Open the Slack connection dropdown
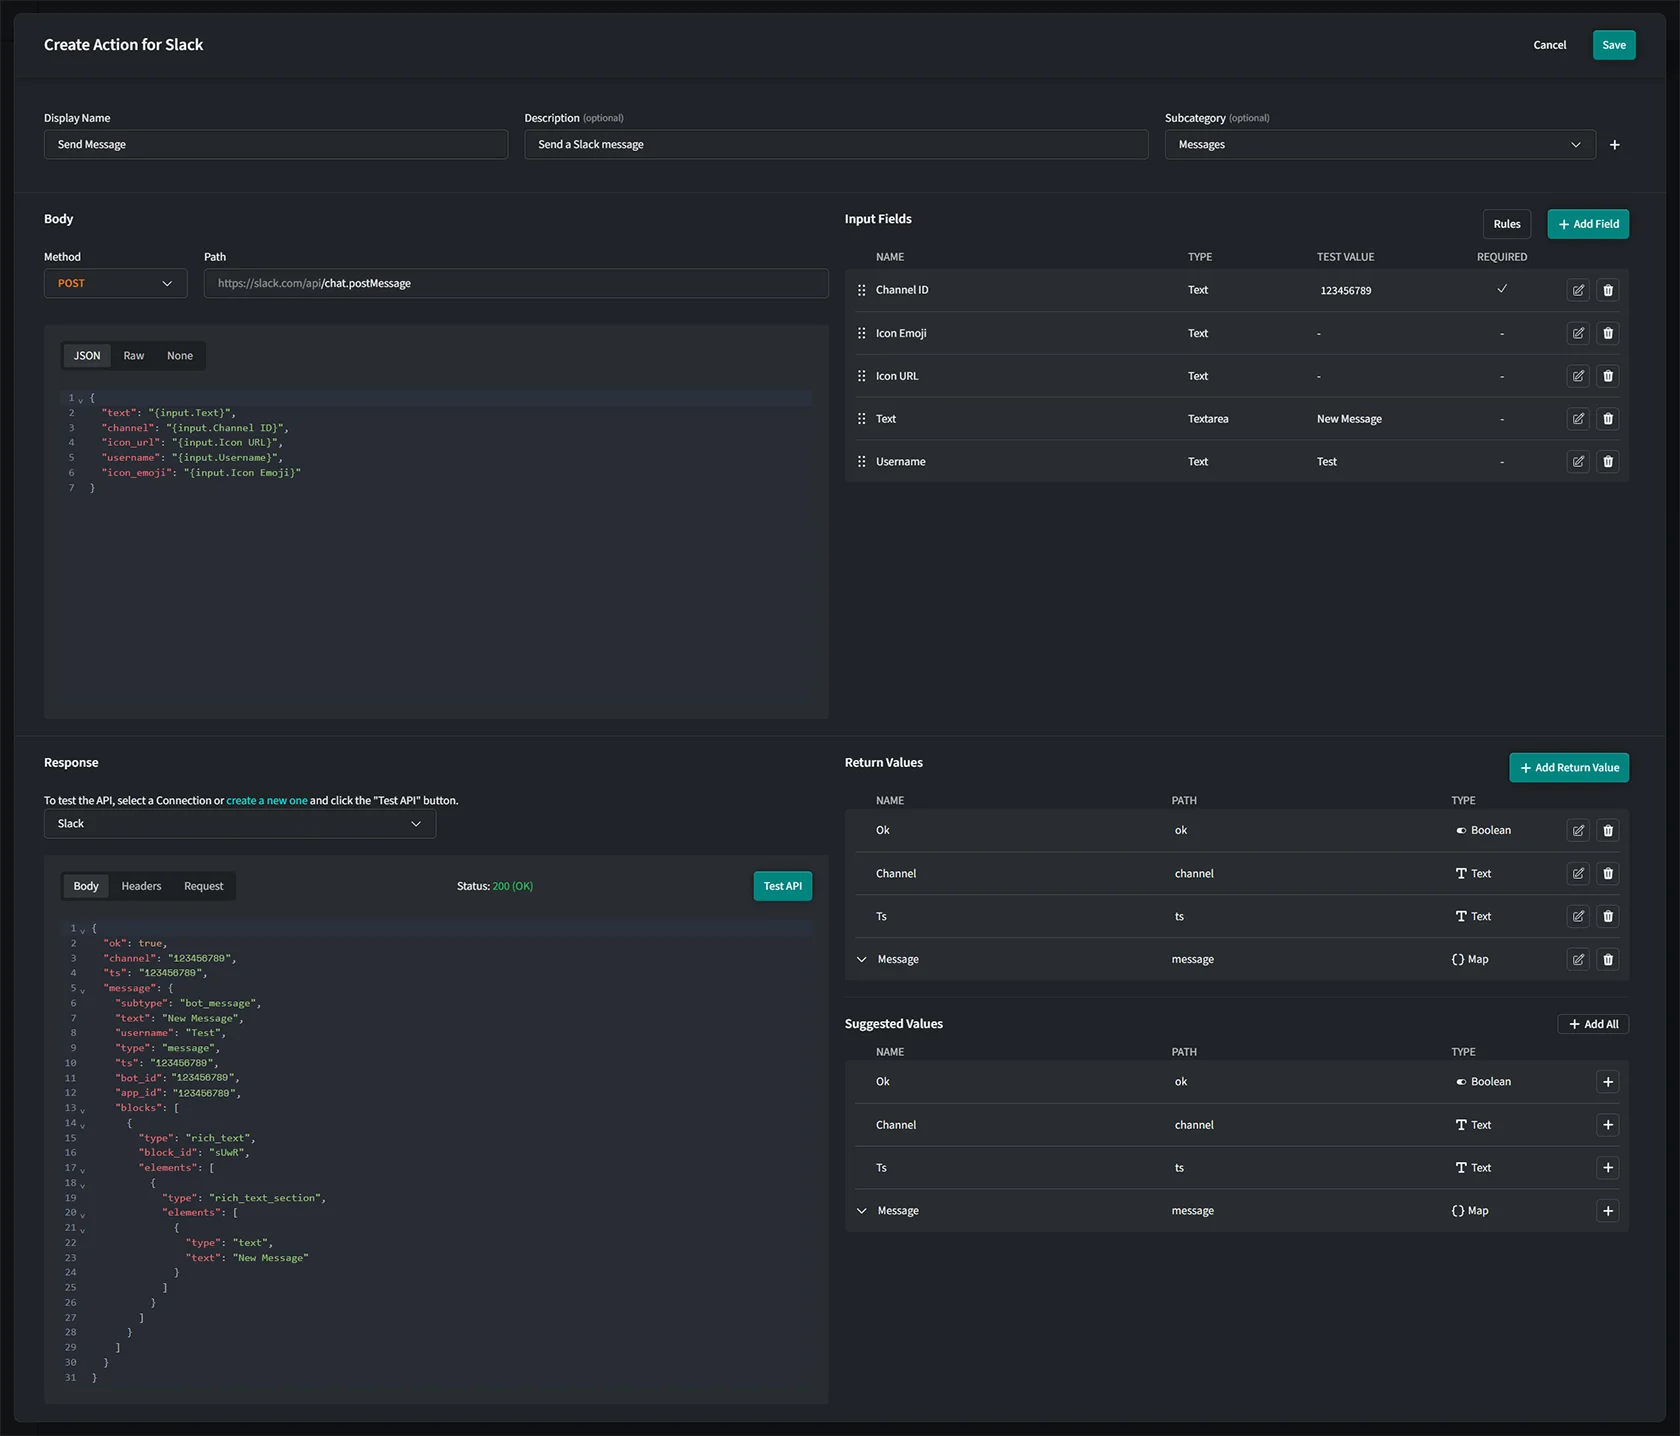Viewport: 1680px width, 1436px height. click(239, 823)
